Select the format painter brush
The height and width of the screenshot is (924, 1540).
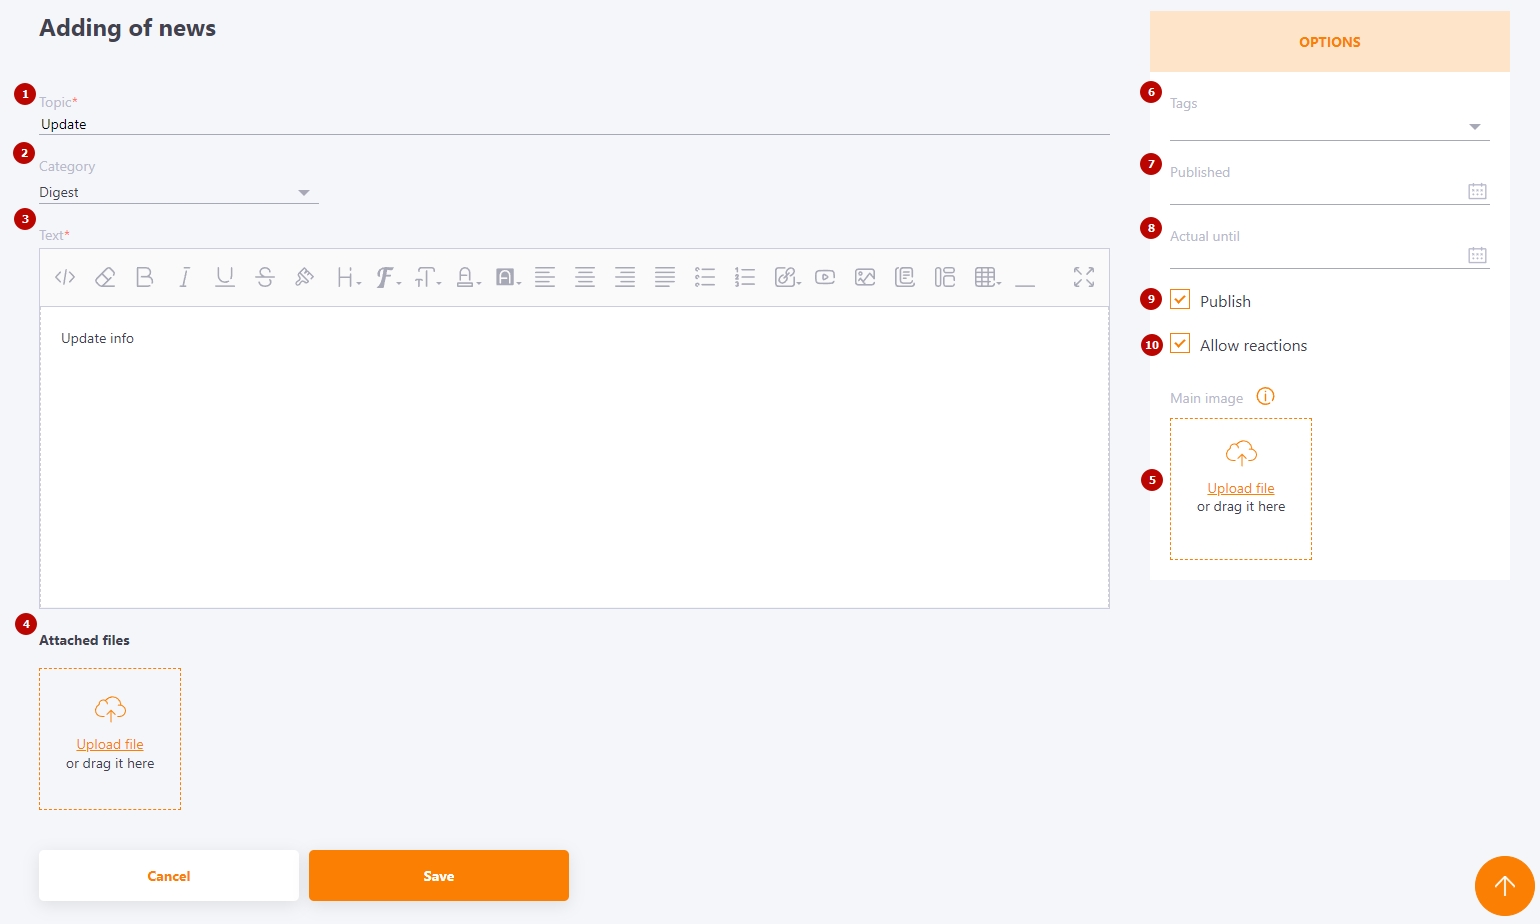tap(305, 277)
